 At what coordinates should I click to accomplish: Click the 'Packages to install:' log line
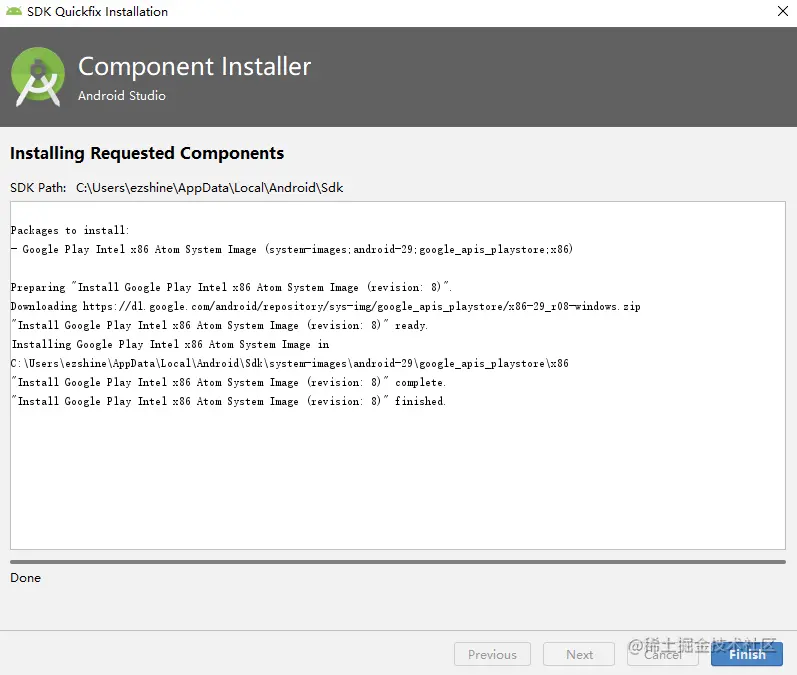70,230
